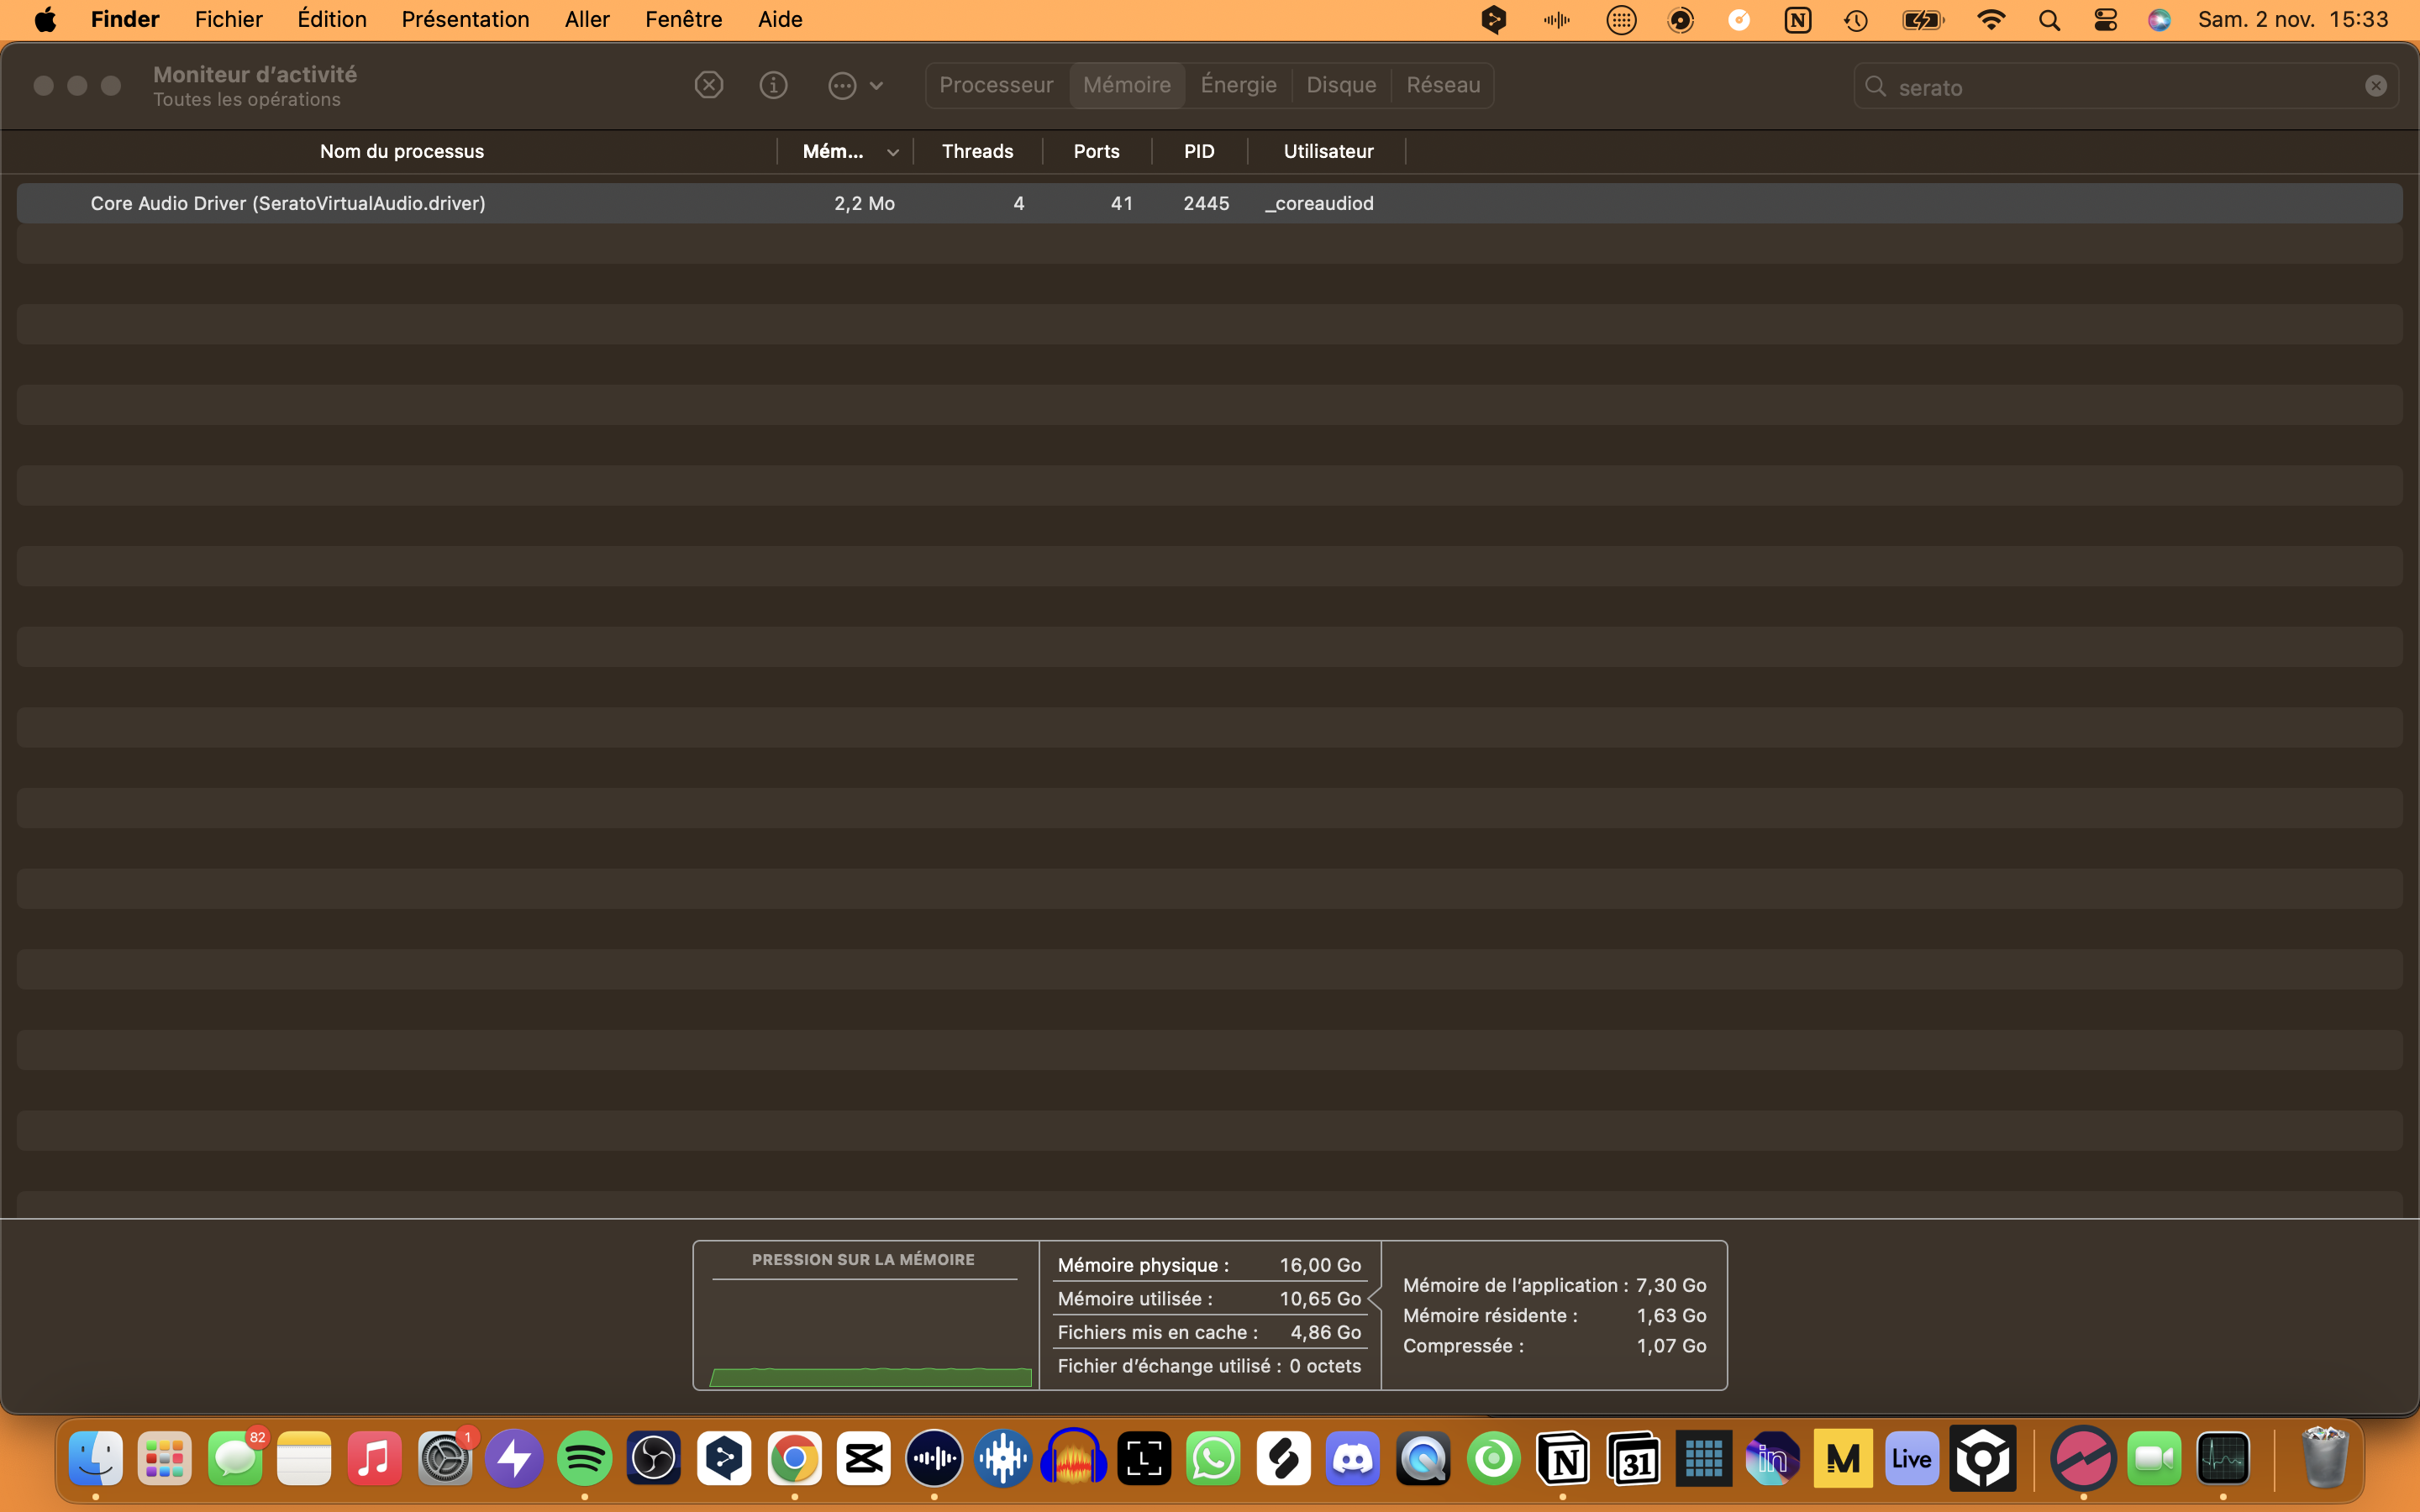This screenshot has width=2420, height=1512.
Task: Click the search field containing serato
Action: [2120, 87]
